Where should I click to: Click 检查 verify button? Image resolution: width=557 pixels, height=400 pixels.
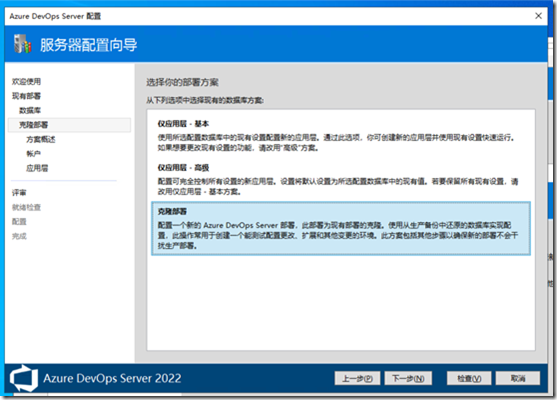pyautogui.click(x=469, y=378)
